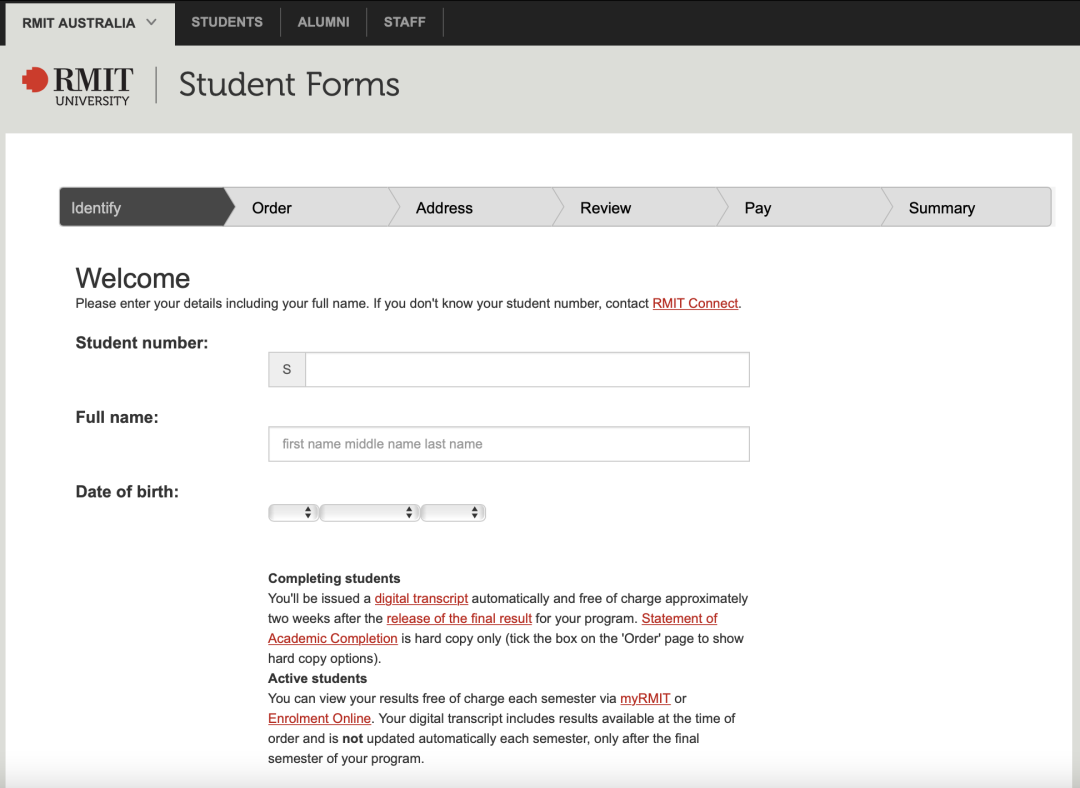
Task: Click the Student number label
Action: pos(142,343)
